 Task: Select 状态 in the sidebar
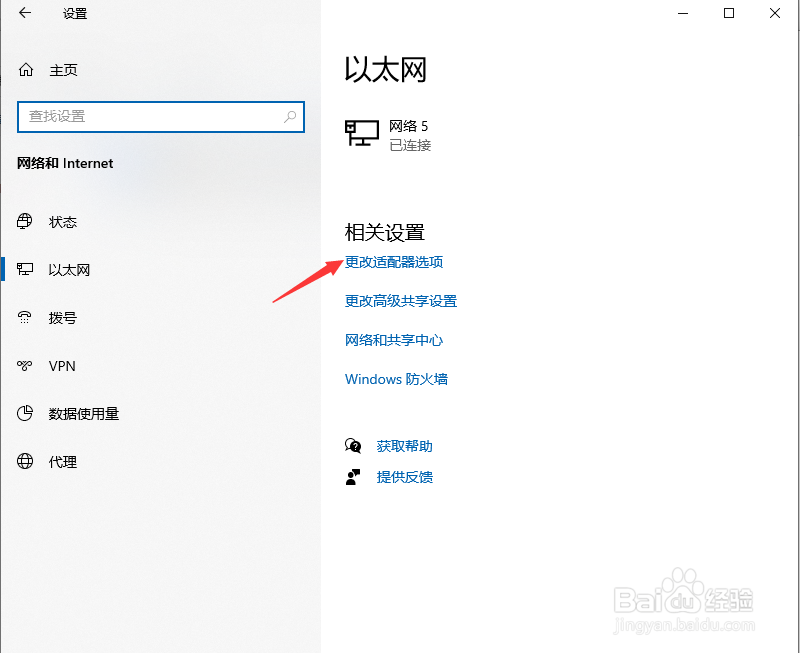pyautogui.click(x=63, y=222)
